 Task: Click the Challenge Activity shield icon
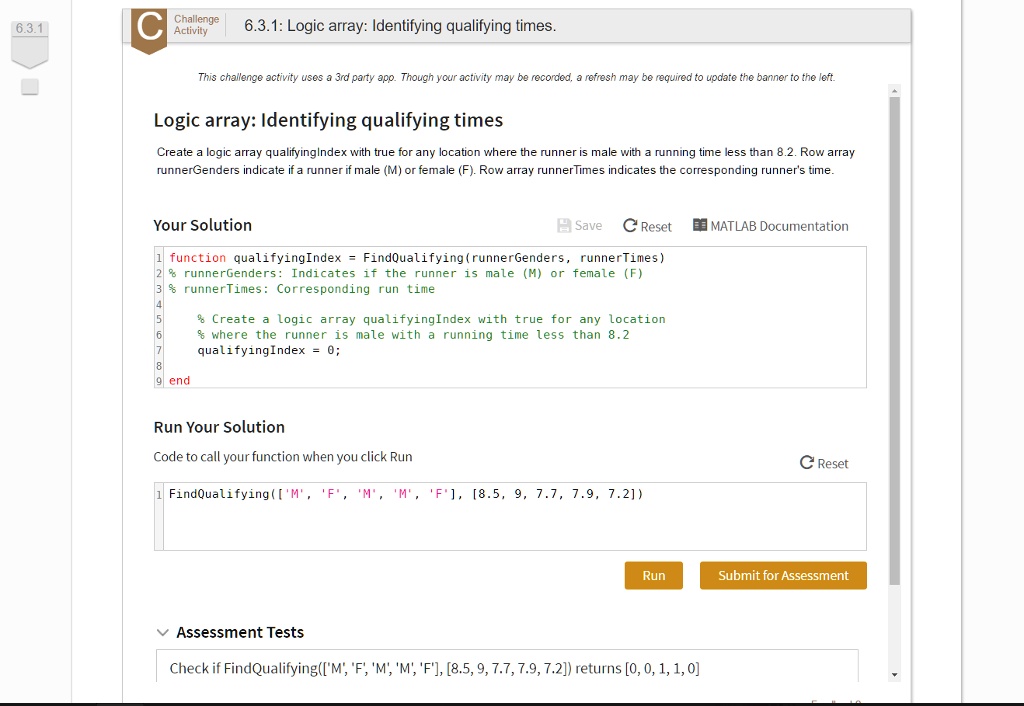(x=148, y=26)
